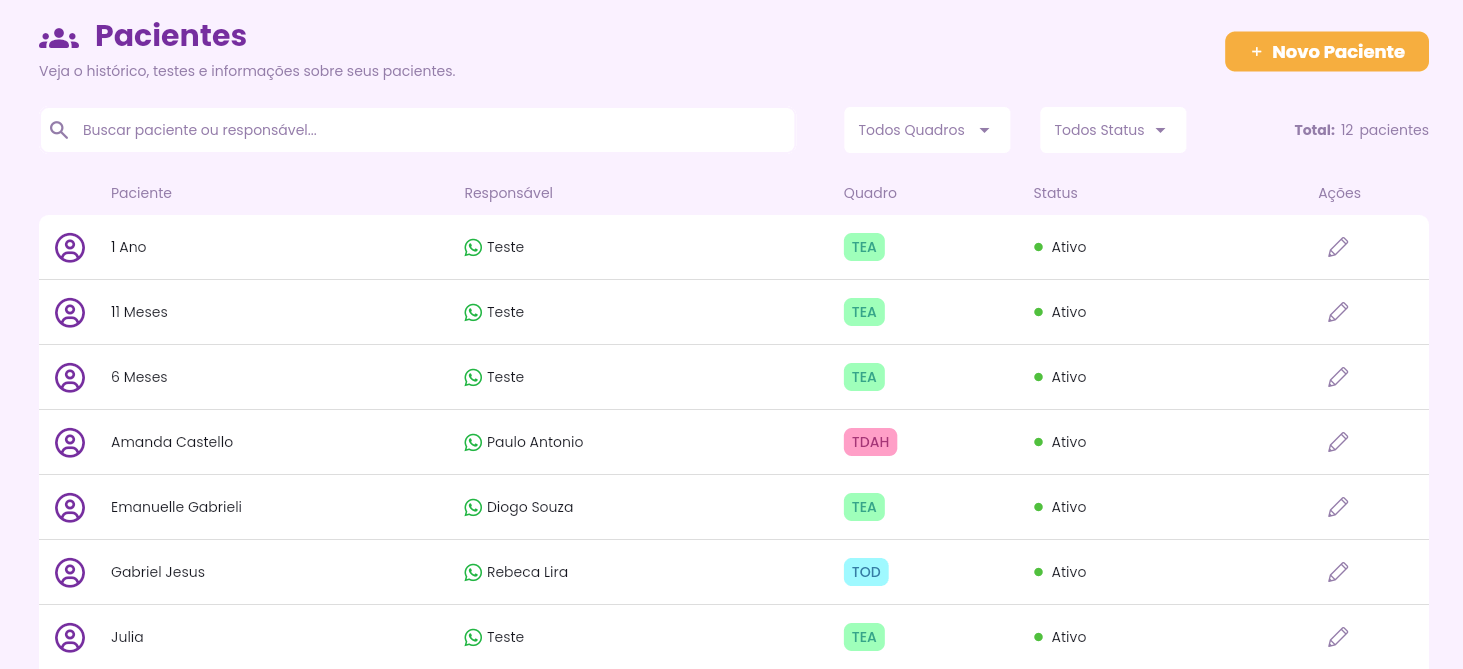Sort by Paciente column header
The image size is (1463, 669).
141,193
